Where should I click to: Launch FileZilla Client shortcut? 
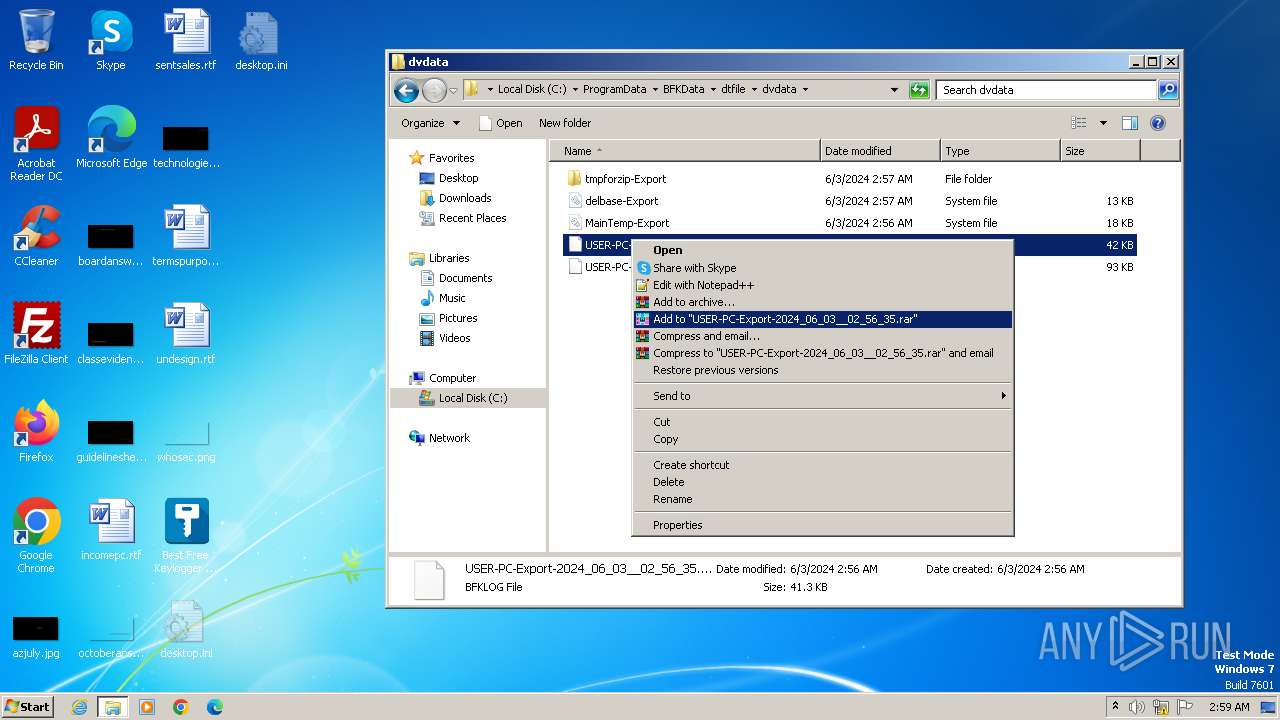(x=36, y=334)
